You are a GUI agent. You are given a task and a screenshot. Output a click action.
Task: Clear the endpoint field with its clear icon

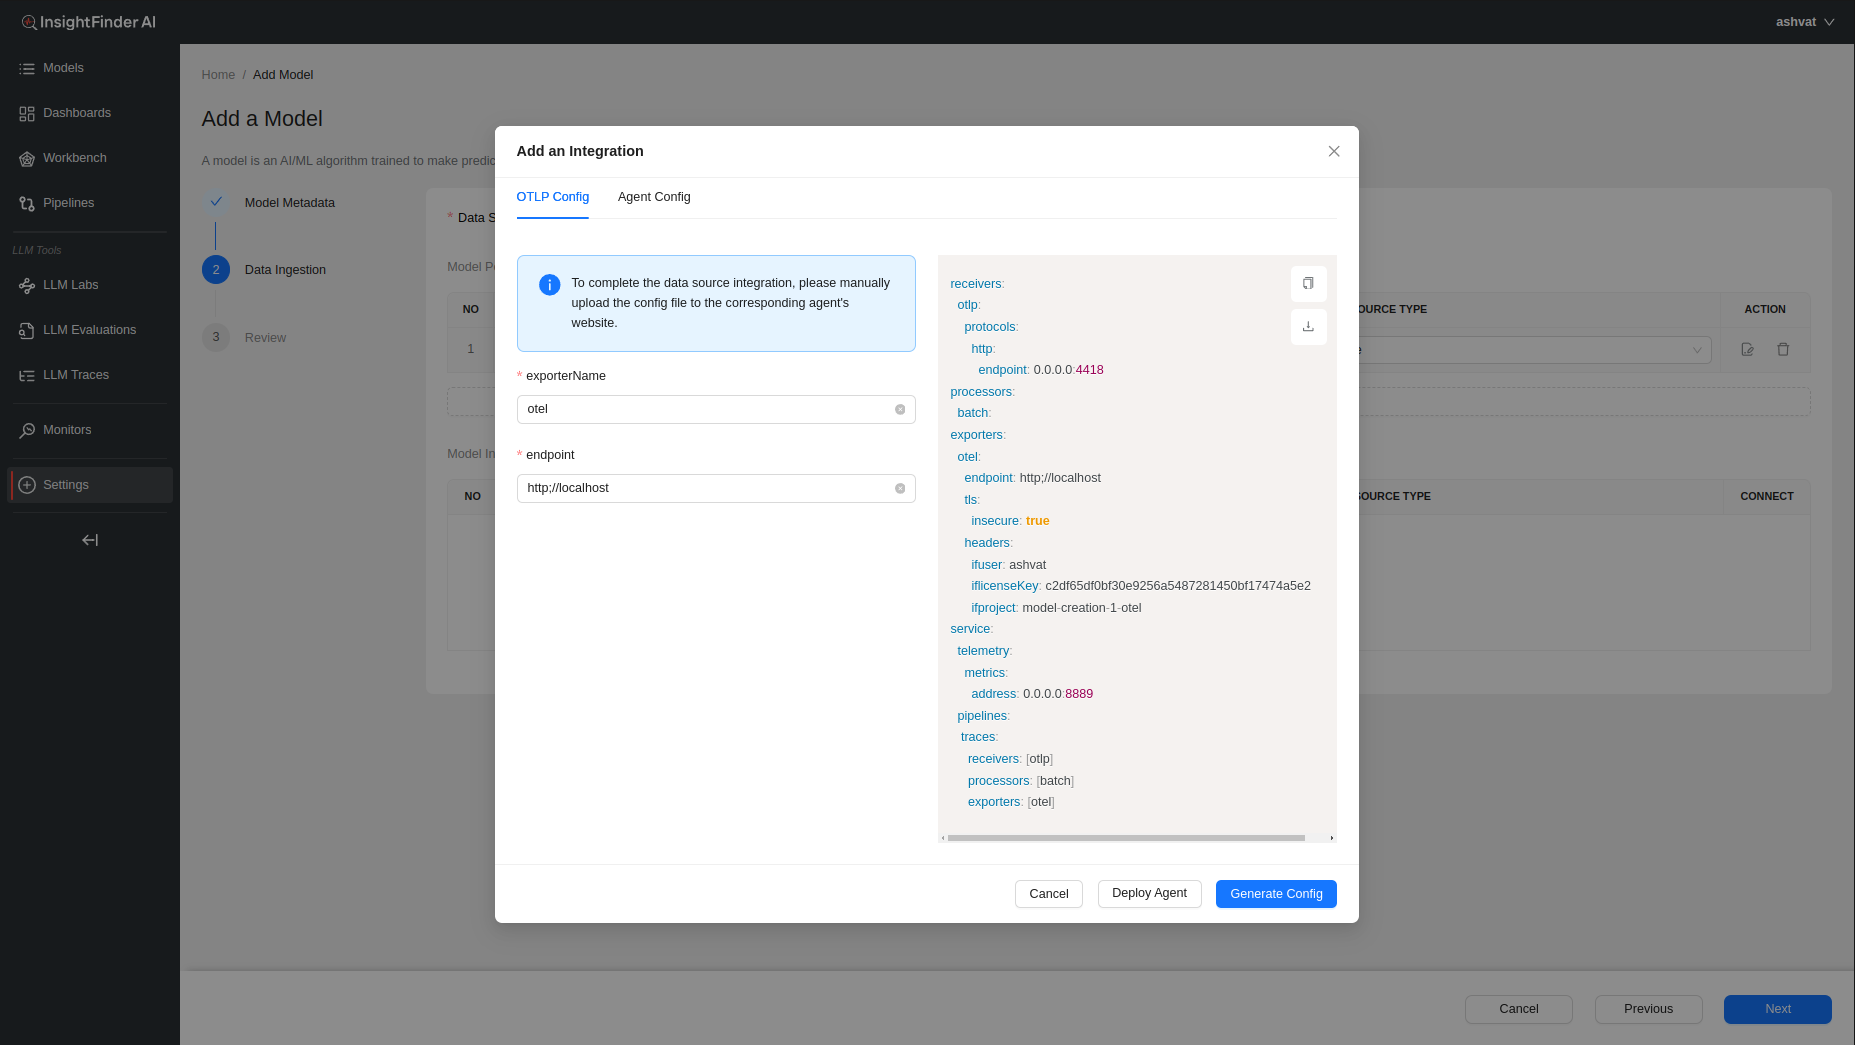[900, 488]
